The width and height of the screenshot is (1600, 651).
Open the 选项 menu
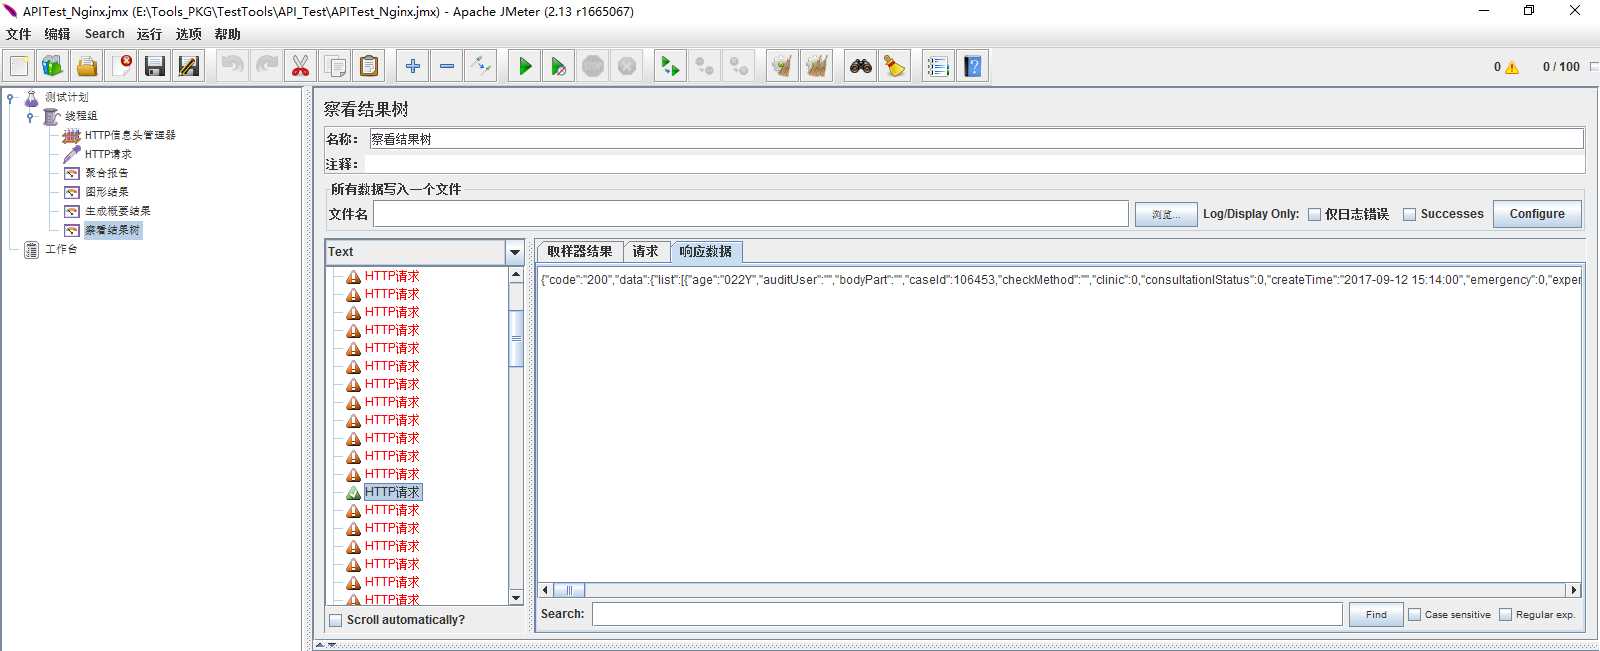coord(188,34)
